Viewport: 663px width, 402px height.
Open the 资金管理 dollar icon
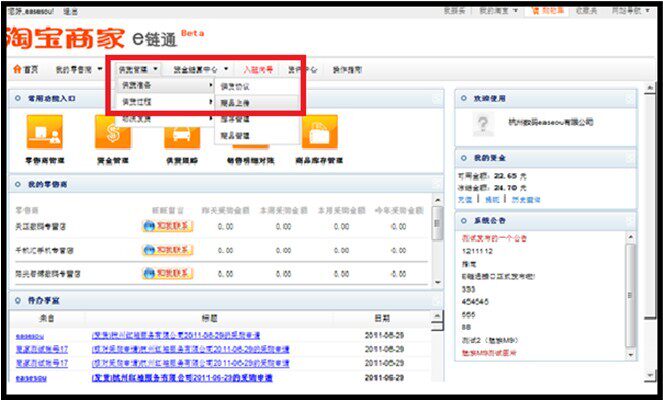113,132
